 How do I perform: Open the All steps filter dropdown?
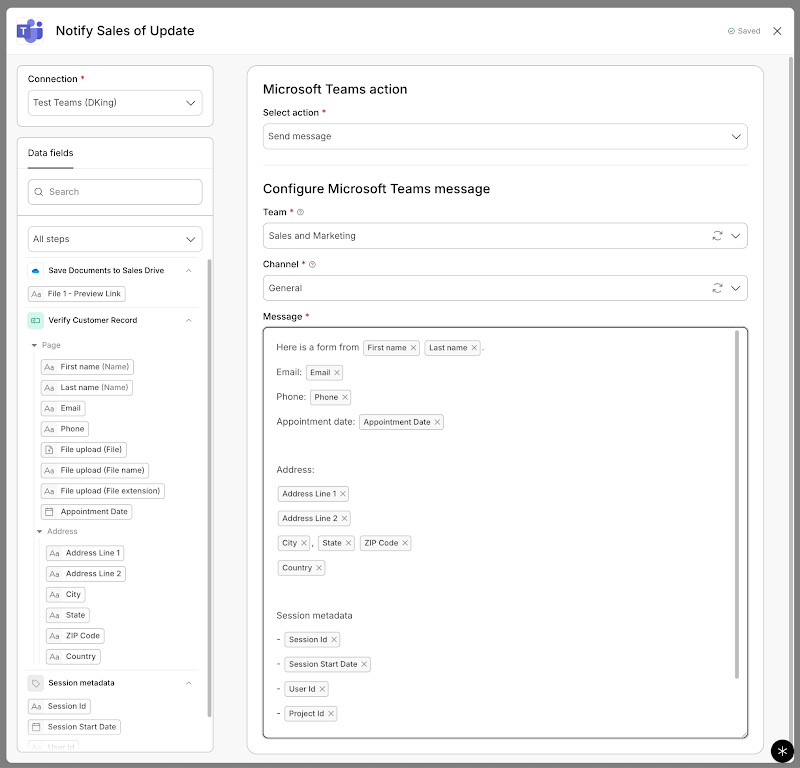pyautogui.click(x=115, y=239)
